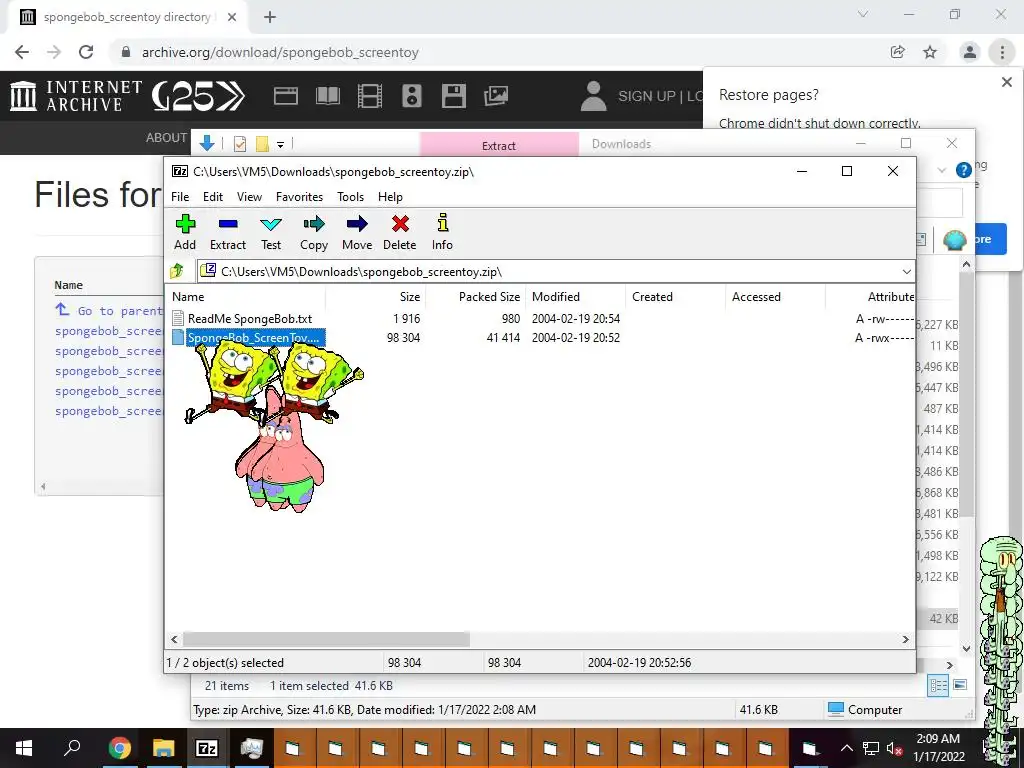Share this page icon in Chrome

[x=898, y=52]
